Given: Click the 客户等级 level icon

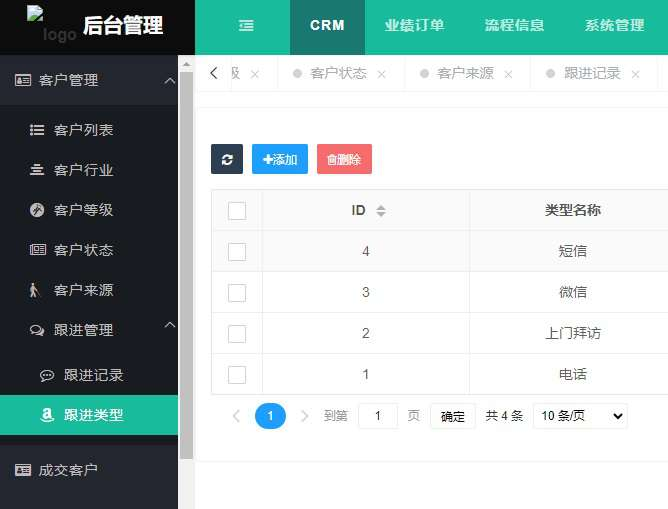Looking at the screenshot, I should 37,210.
